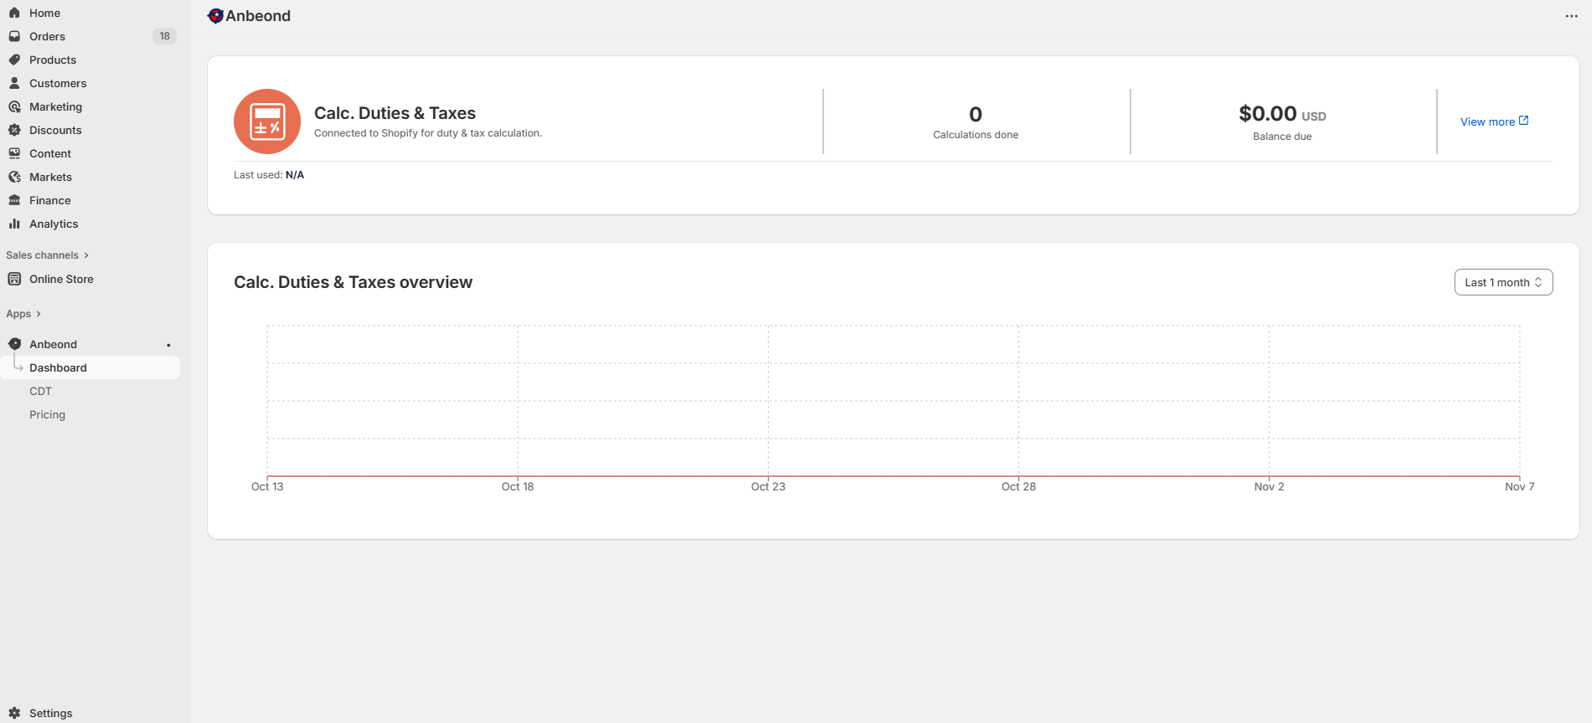Viewport: 1592px width, 723px height.
Task: Click the Finance bank icon
Action: click(x=14, y=200)
